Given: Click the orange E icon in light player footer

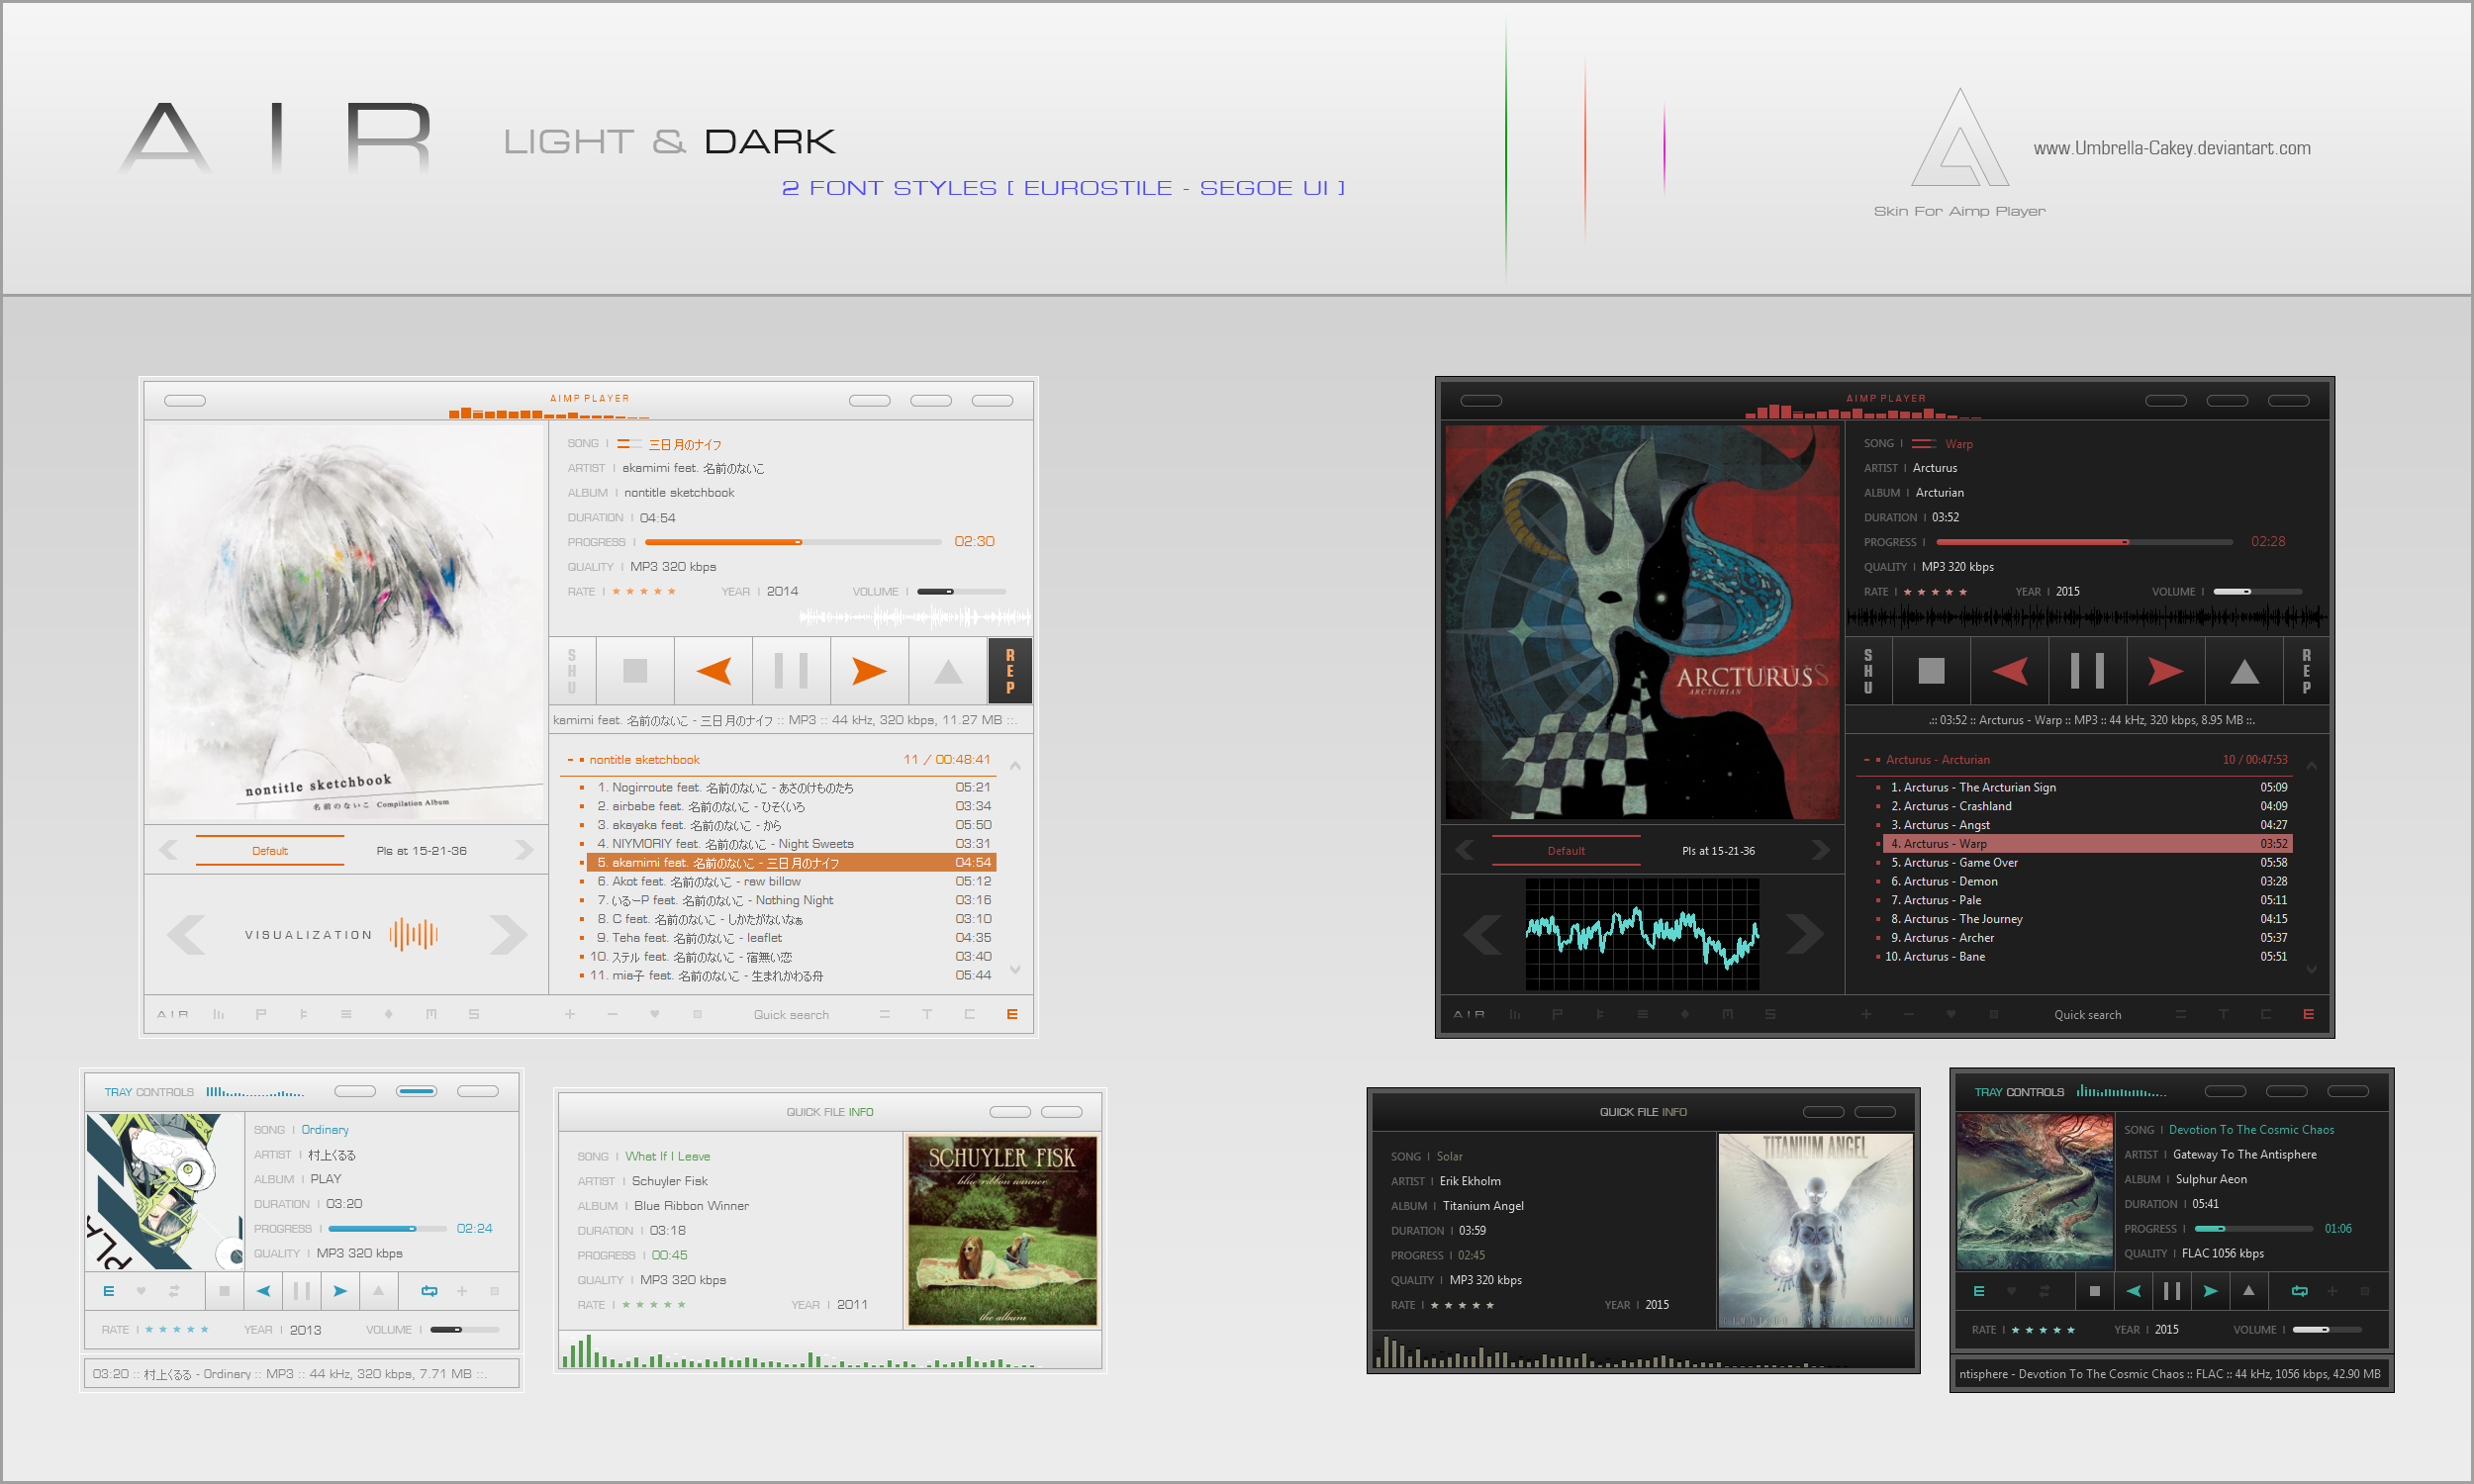Looking at the screenshot, I should (x=1012, y=1014).
